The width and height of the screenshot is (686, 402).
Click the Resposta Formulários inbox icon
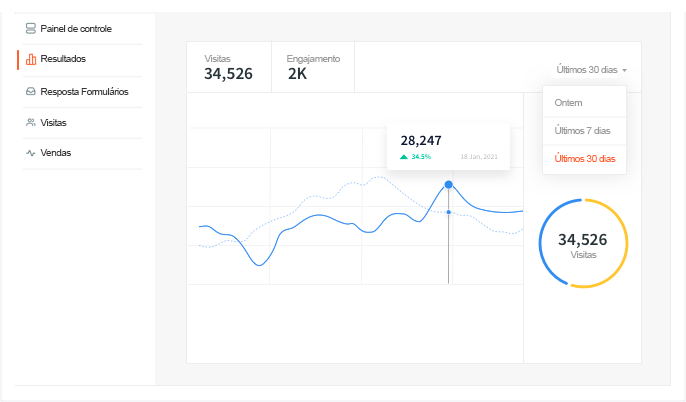pos(31,91)
